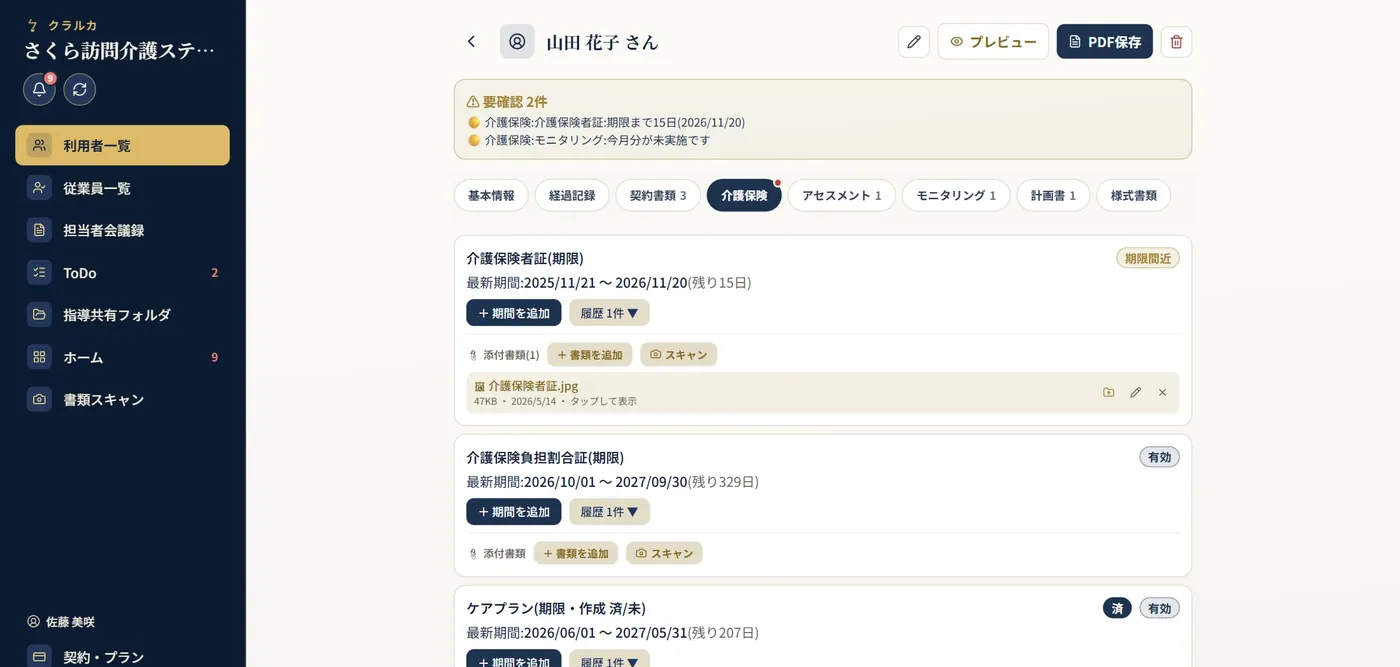Viewport: 1400px width, 667px height.
Task: Rename 介護保険者証.jpg with pencil icon
Action: [x=1136, y=393]
